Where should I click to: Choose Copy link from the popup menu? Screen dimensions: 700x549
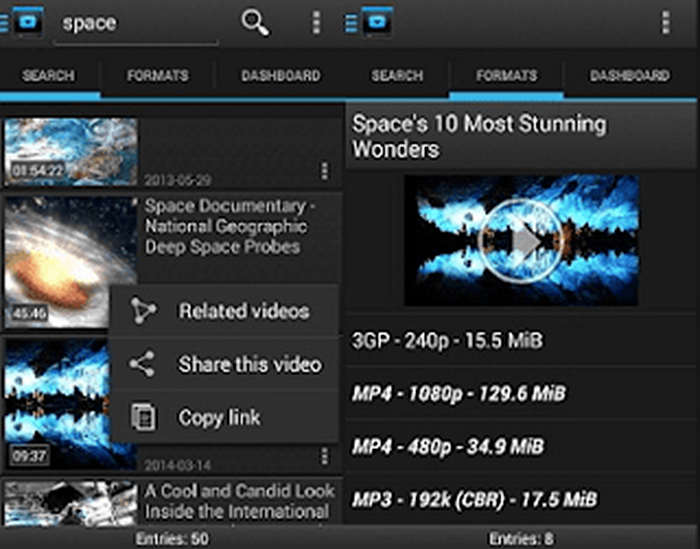[224, 417]
